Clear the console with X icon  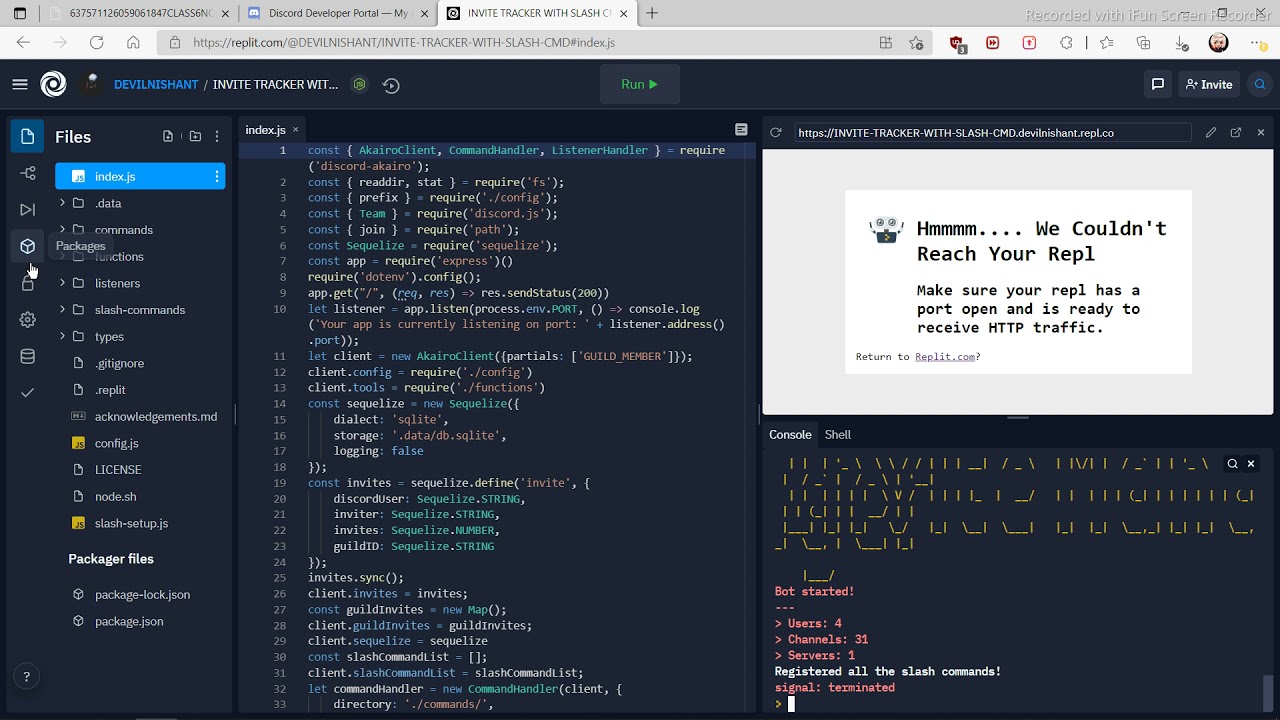click(1251, 464)
